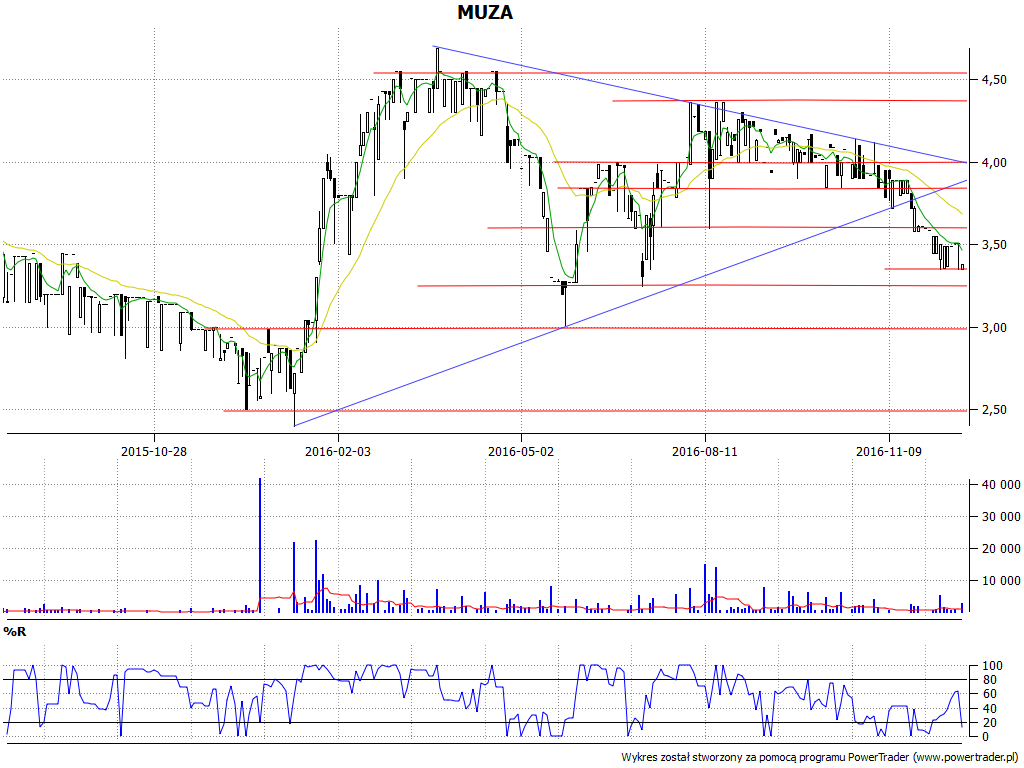
Task: Select the 4,00 price axis label
Action: click(993, 163)
